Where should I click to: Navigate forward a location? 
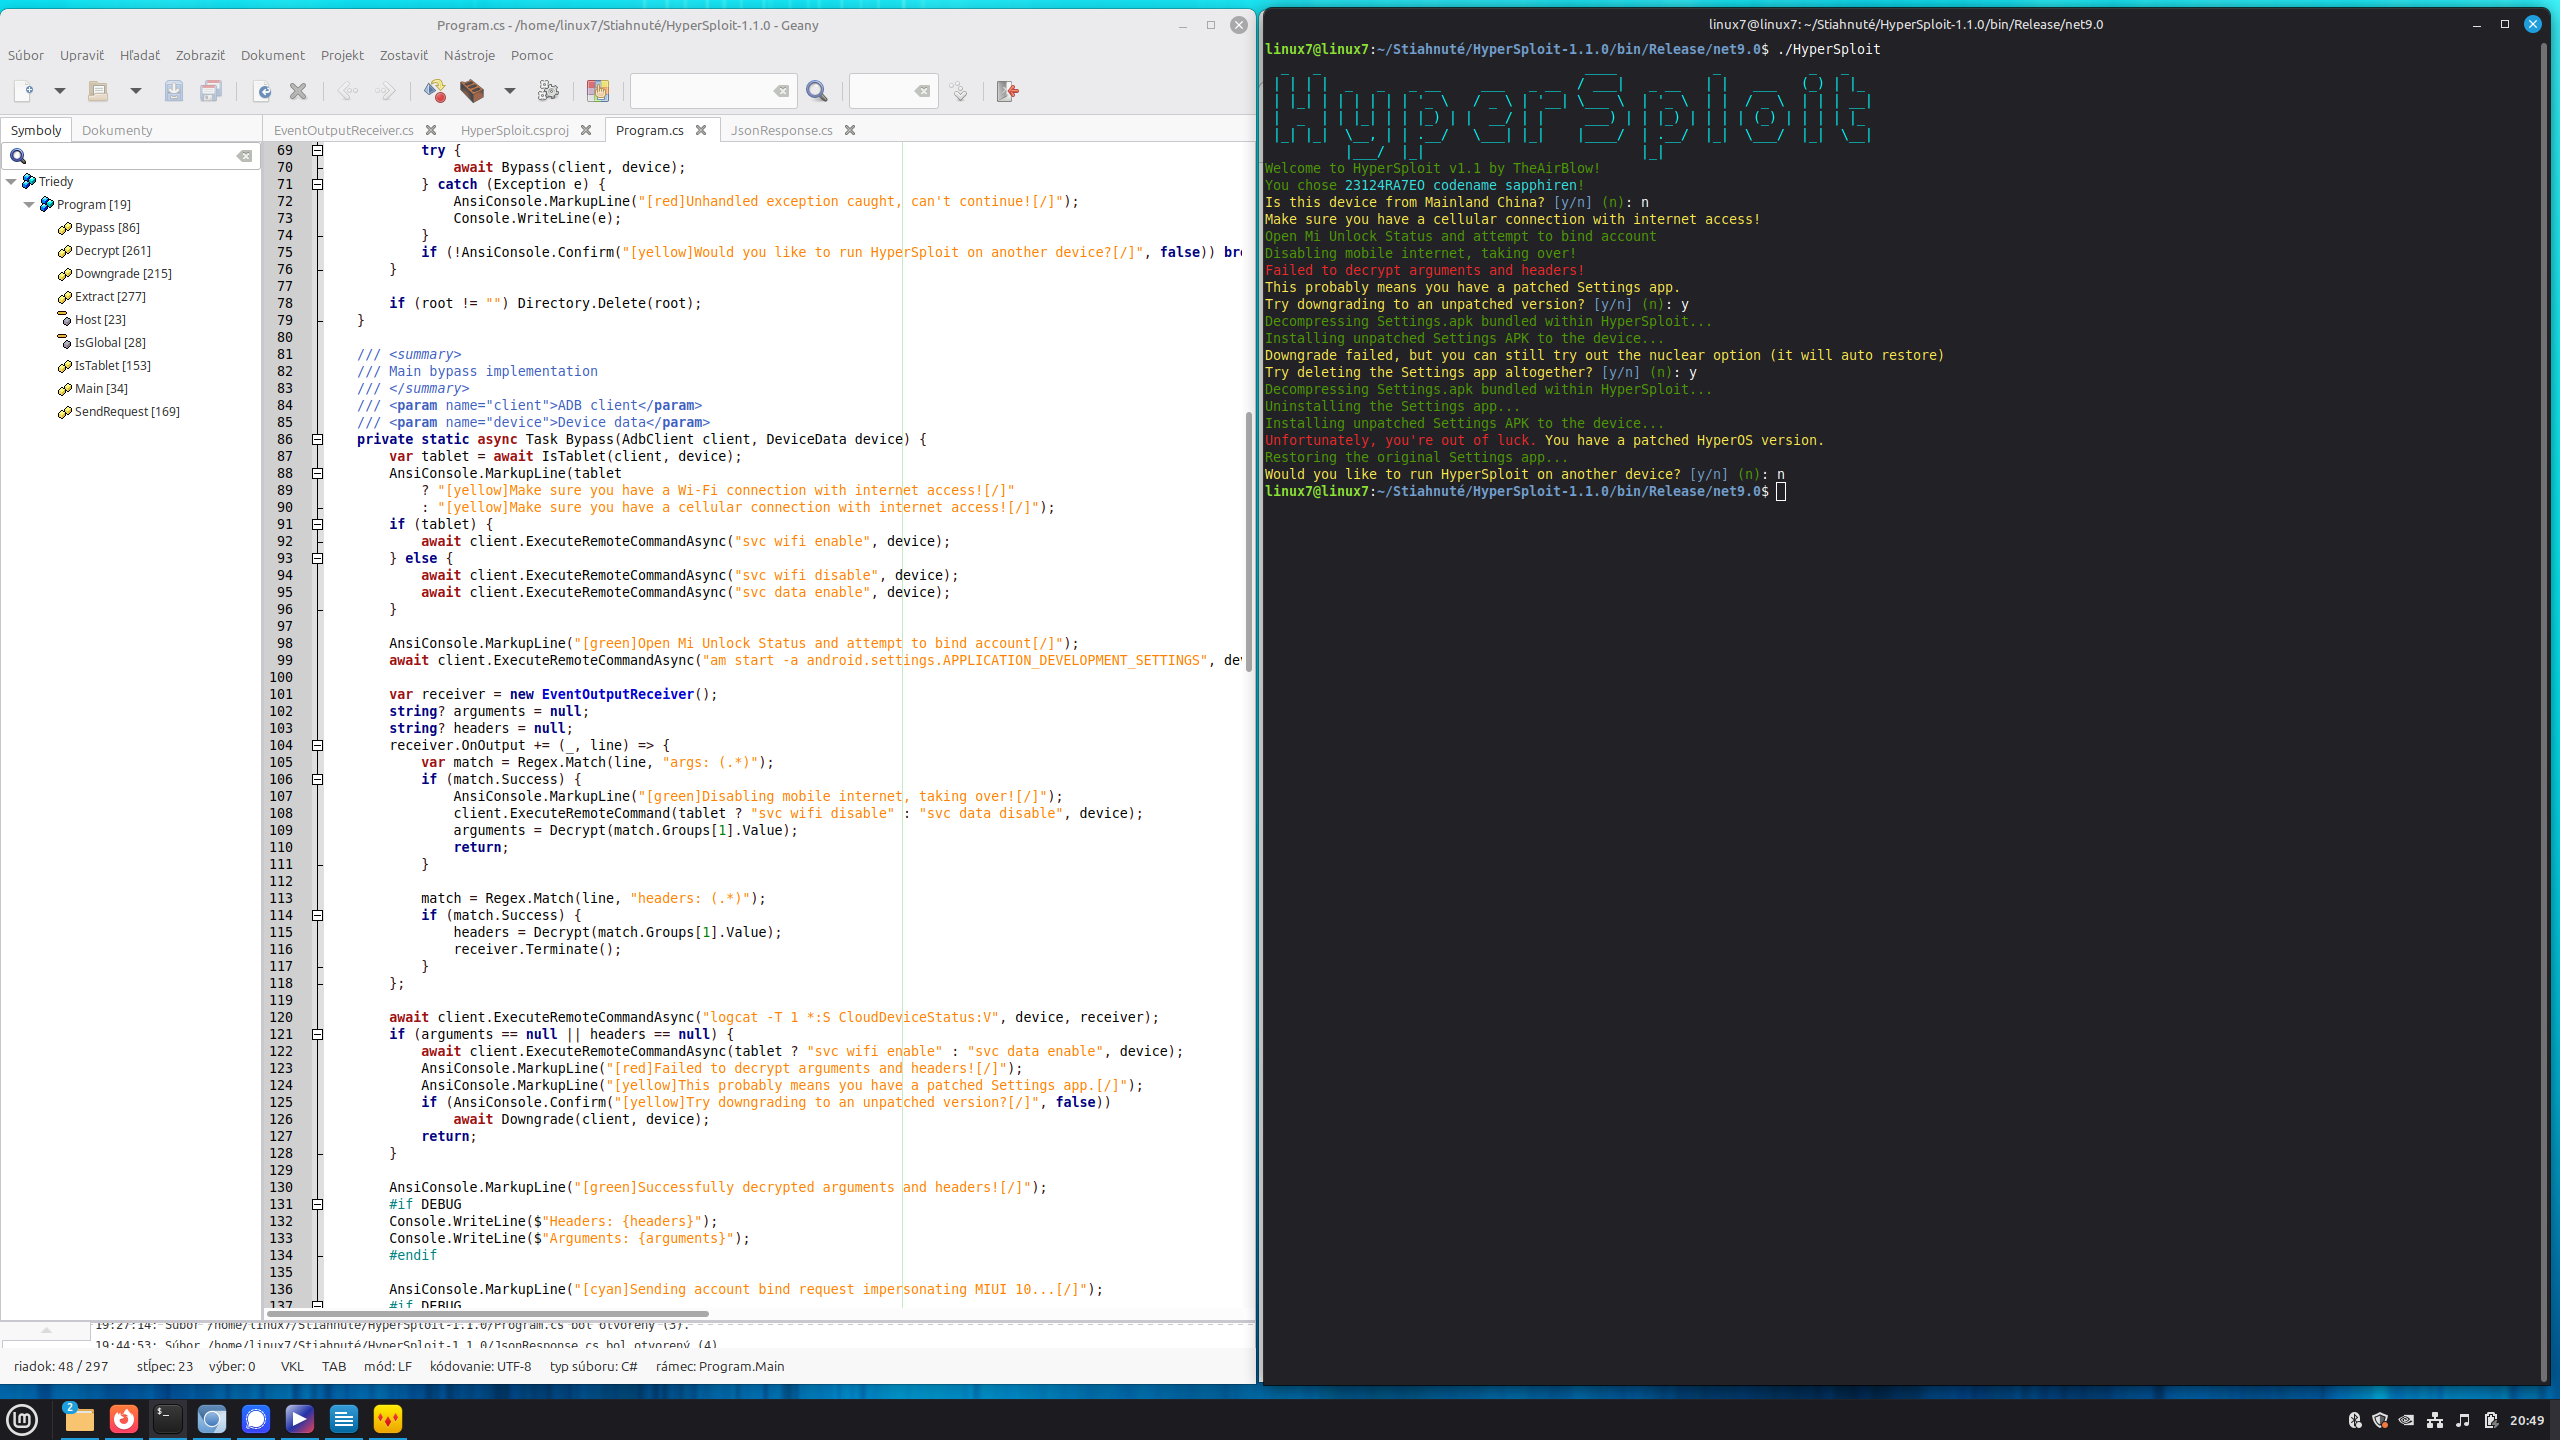(385, 91)
